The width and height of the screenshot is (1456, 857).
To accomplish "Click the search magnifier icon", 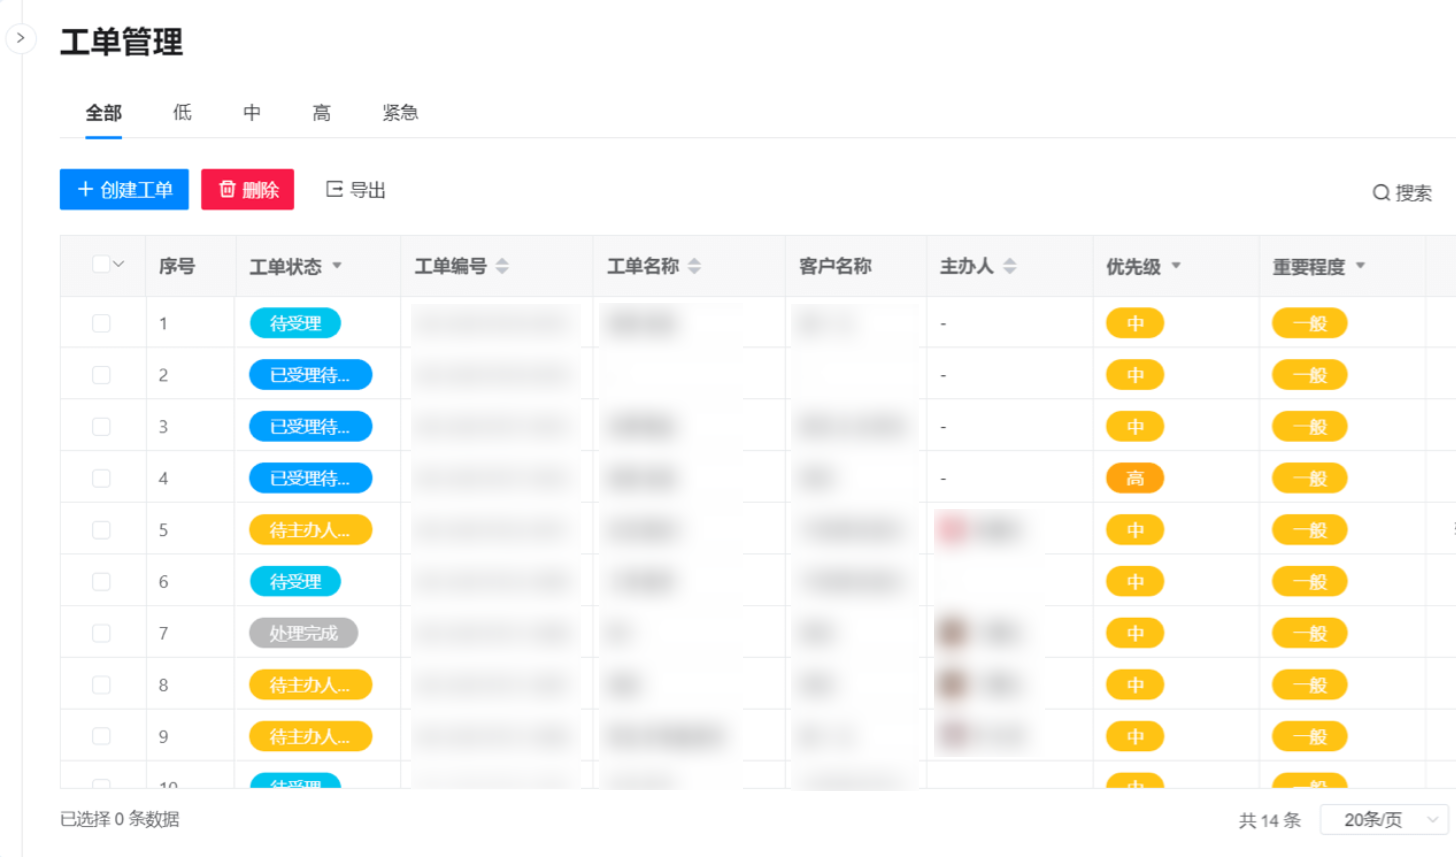I will [1380, 193].
